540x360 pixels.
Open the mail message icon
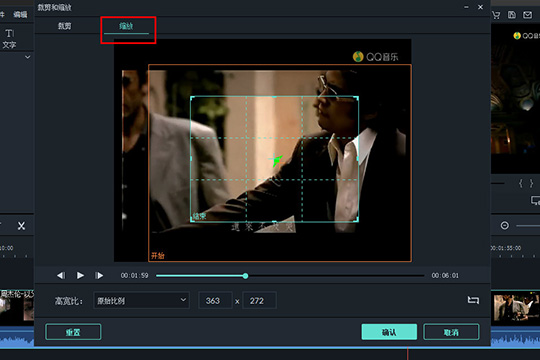527,15
